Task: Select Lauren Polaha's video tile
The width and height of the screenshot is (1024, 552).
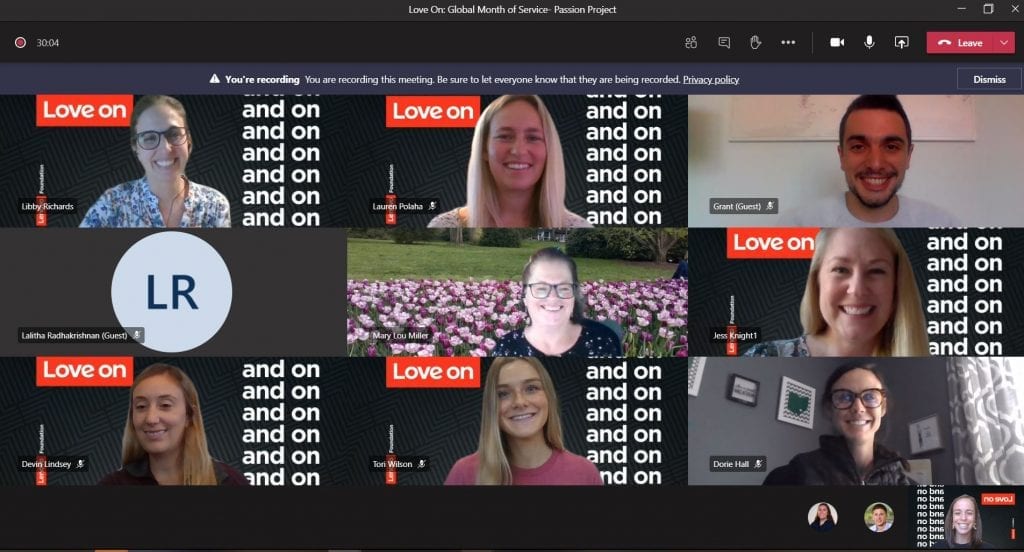Action: pos(517,161)
